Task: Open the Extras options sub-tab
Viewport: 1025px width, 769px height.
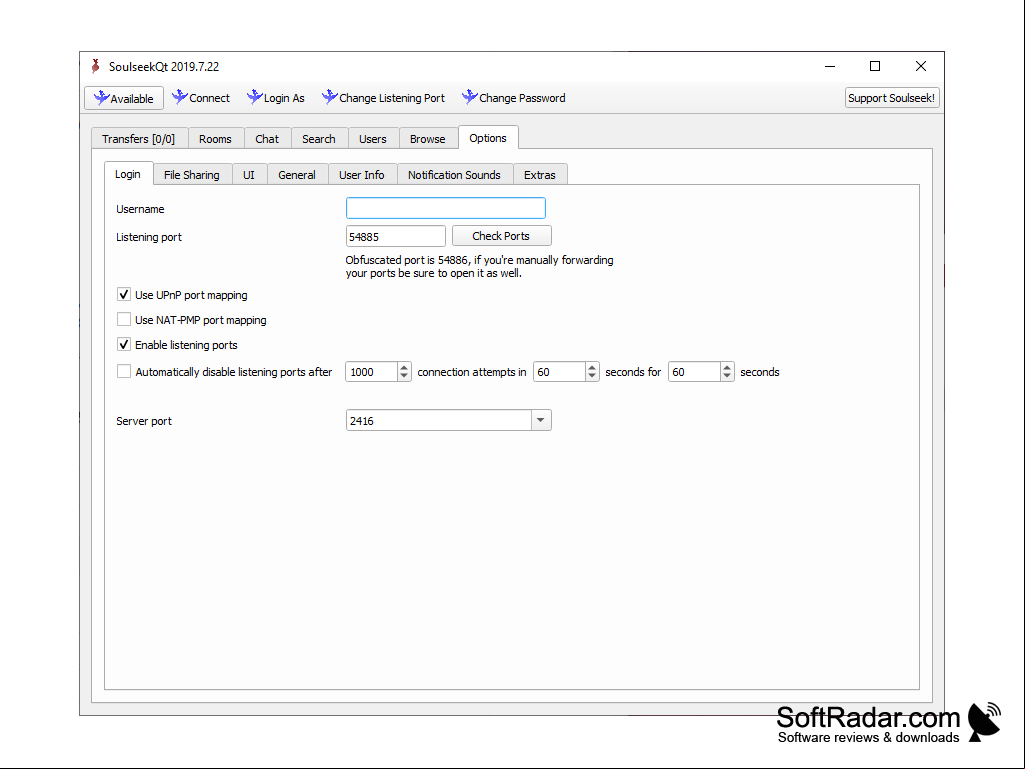Action: click(x=540, y=175)
